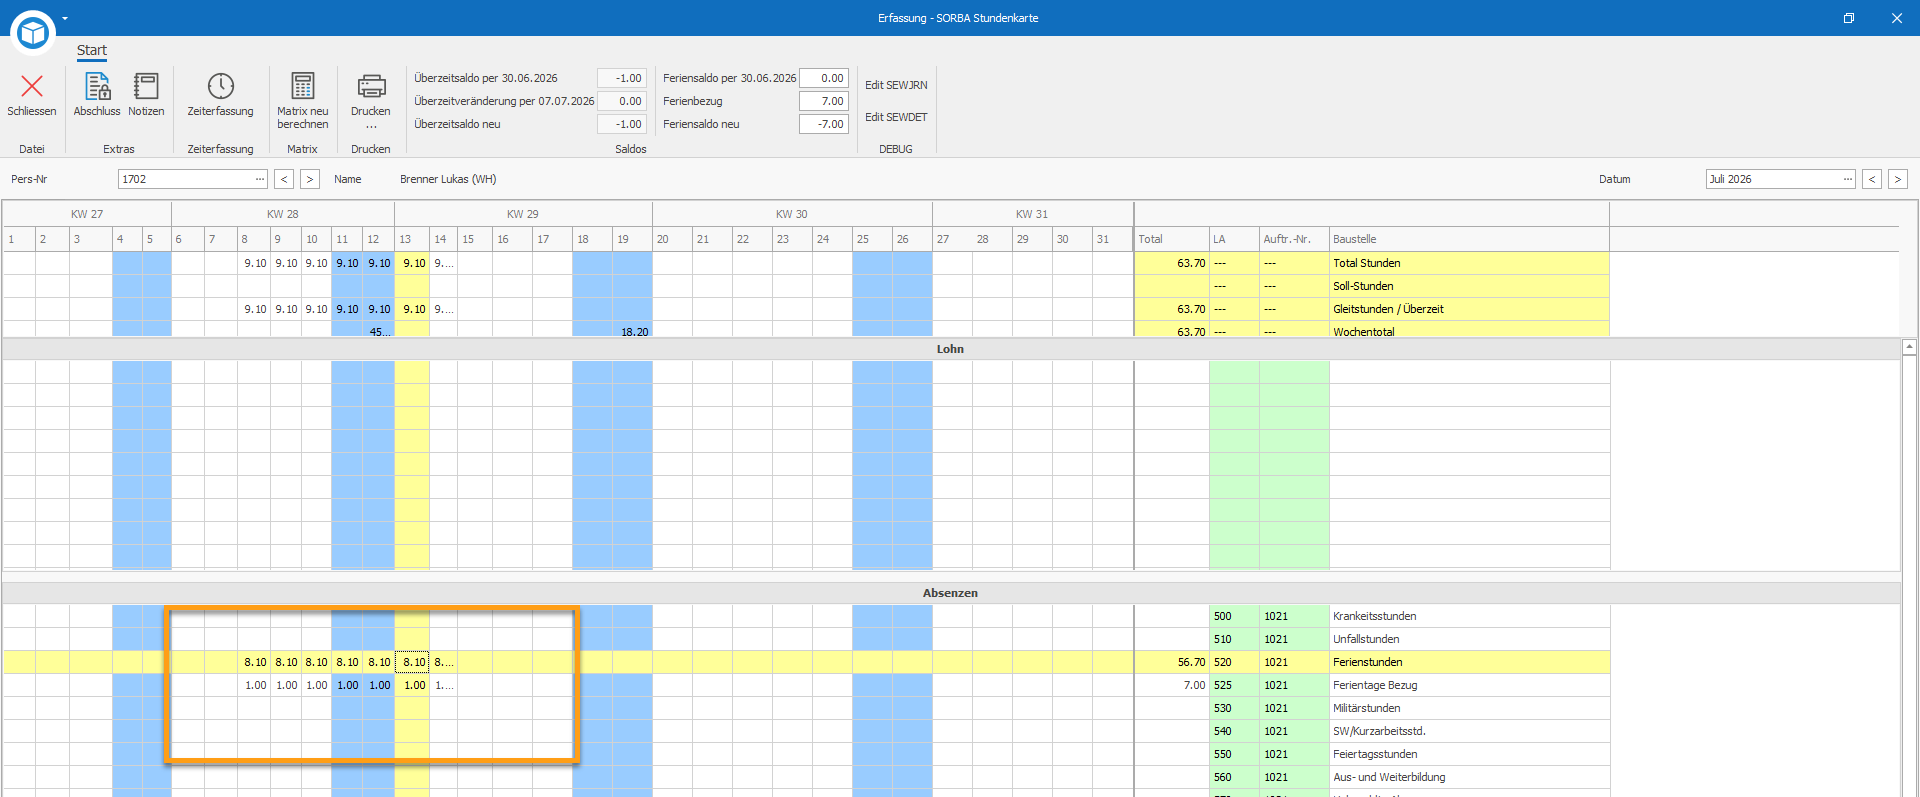Switch to previous month arrow next to Datum

click(1872, 179)
